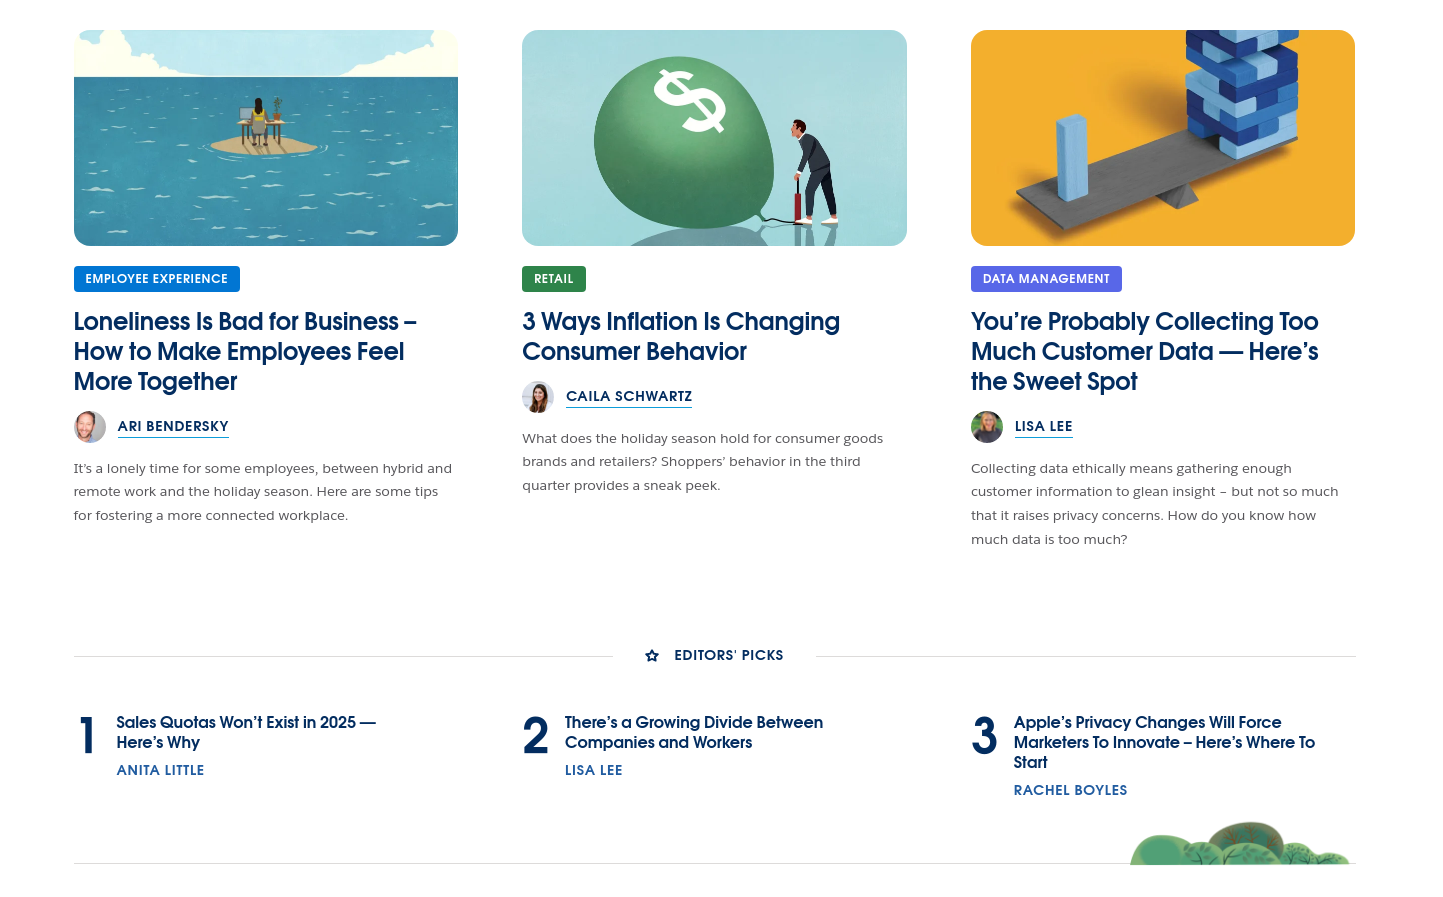Open Apple's Privacy Changes editors' pick
This screenshot has height=897, width=1443.
pyautogui.click(x=1164, y=742)
